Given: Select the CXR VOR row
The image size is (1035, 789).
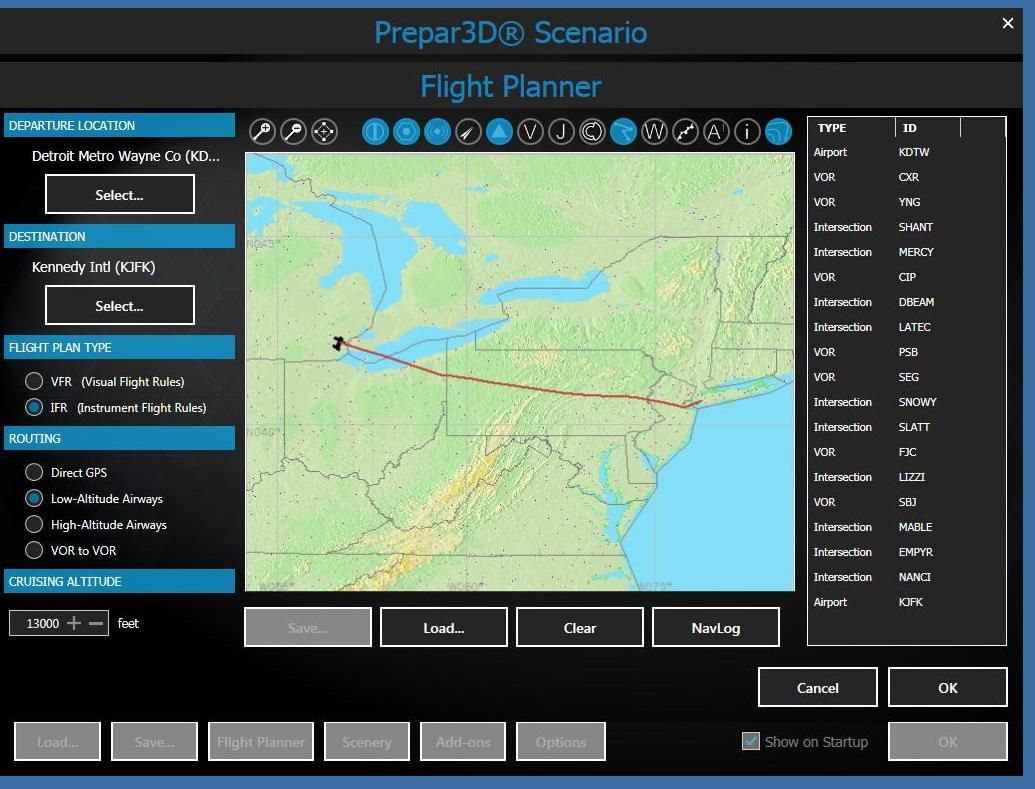Looking at the screenshot, I should coord(906,177).
